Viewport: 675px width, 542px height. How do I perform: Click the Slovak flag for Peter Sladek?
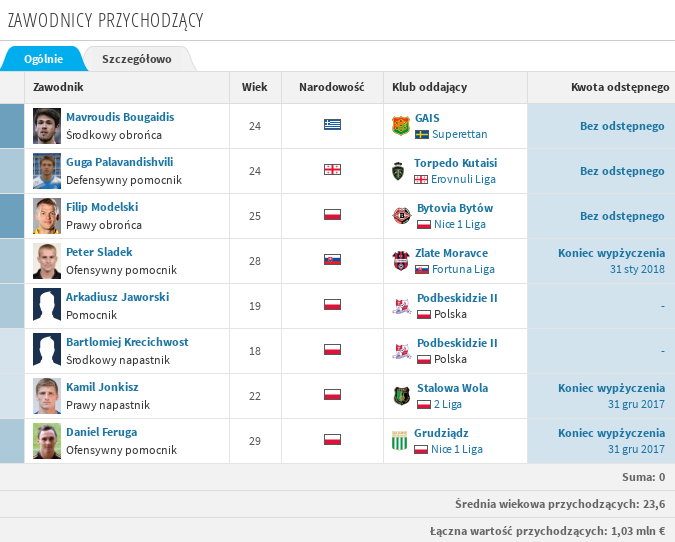tap(333, 260)
